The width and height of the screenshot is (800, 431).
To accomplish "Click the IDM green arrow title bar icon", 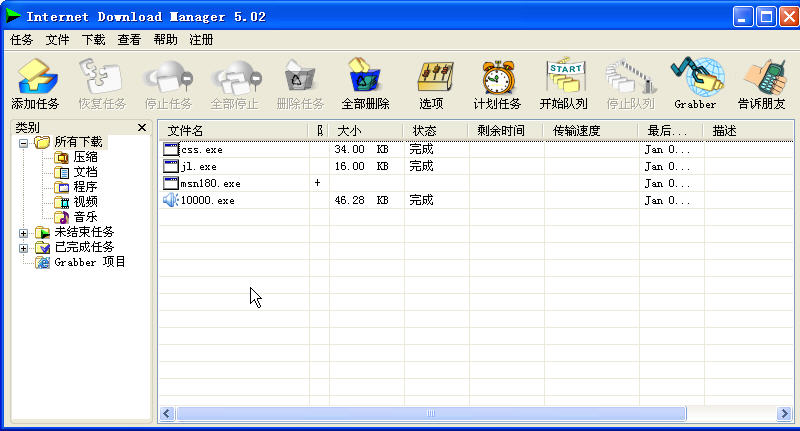I will coord(13,16).
